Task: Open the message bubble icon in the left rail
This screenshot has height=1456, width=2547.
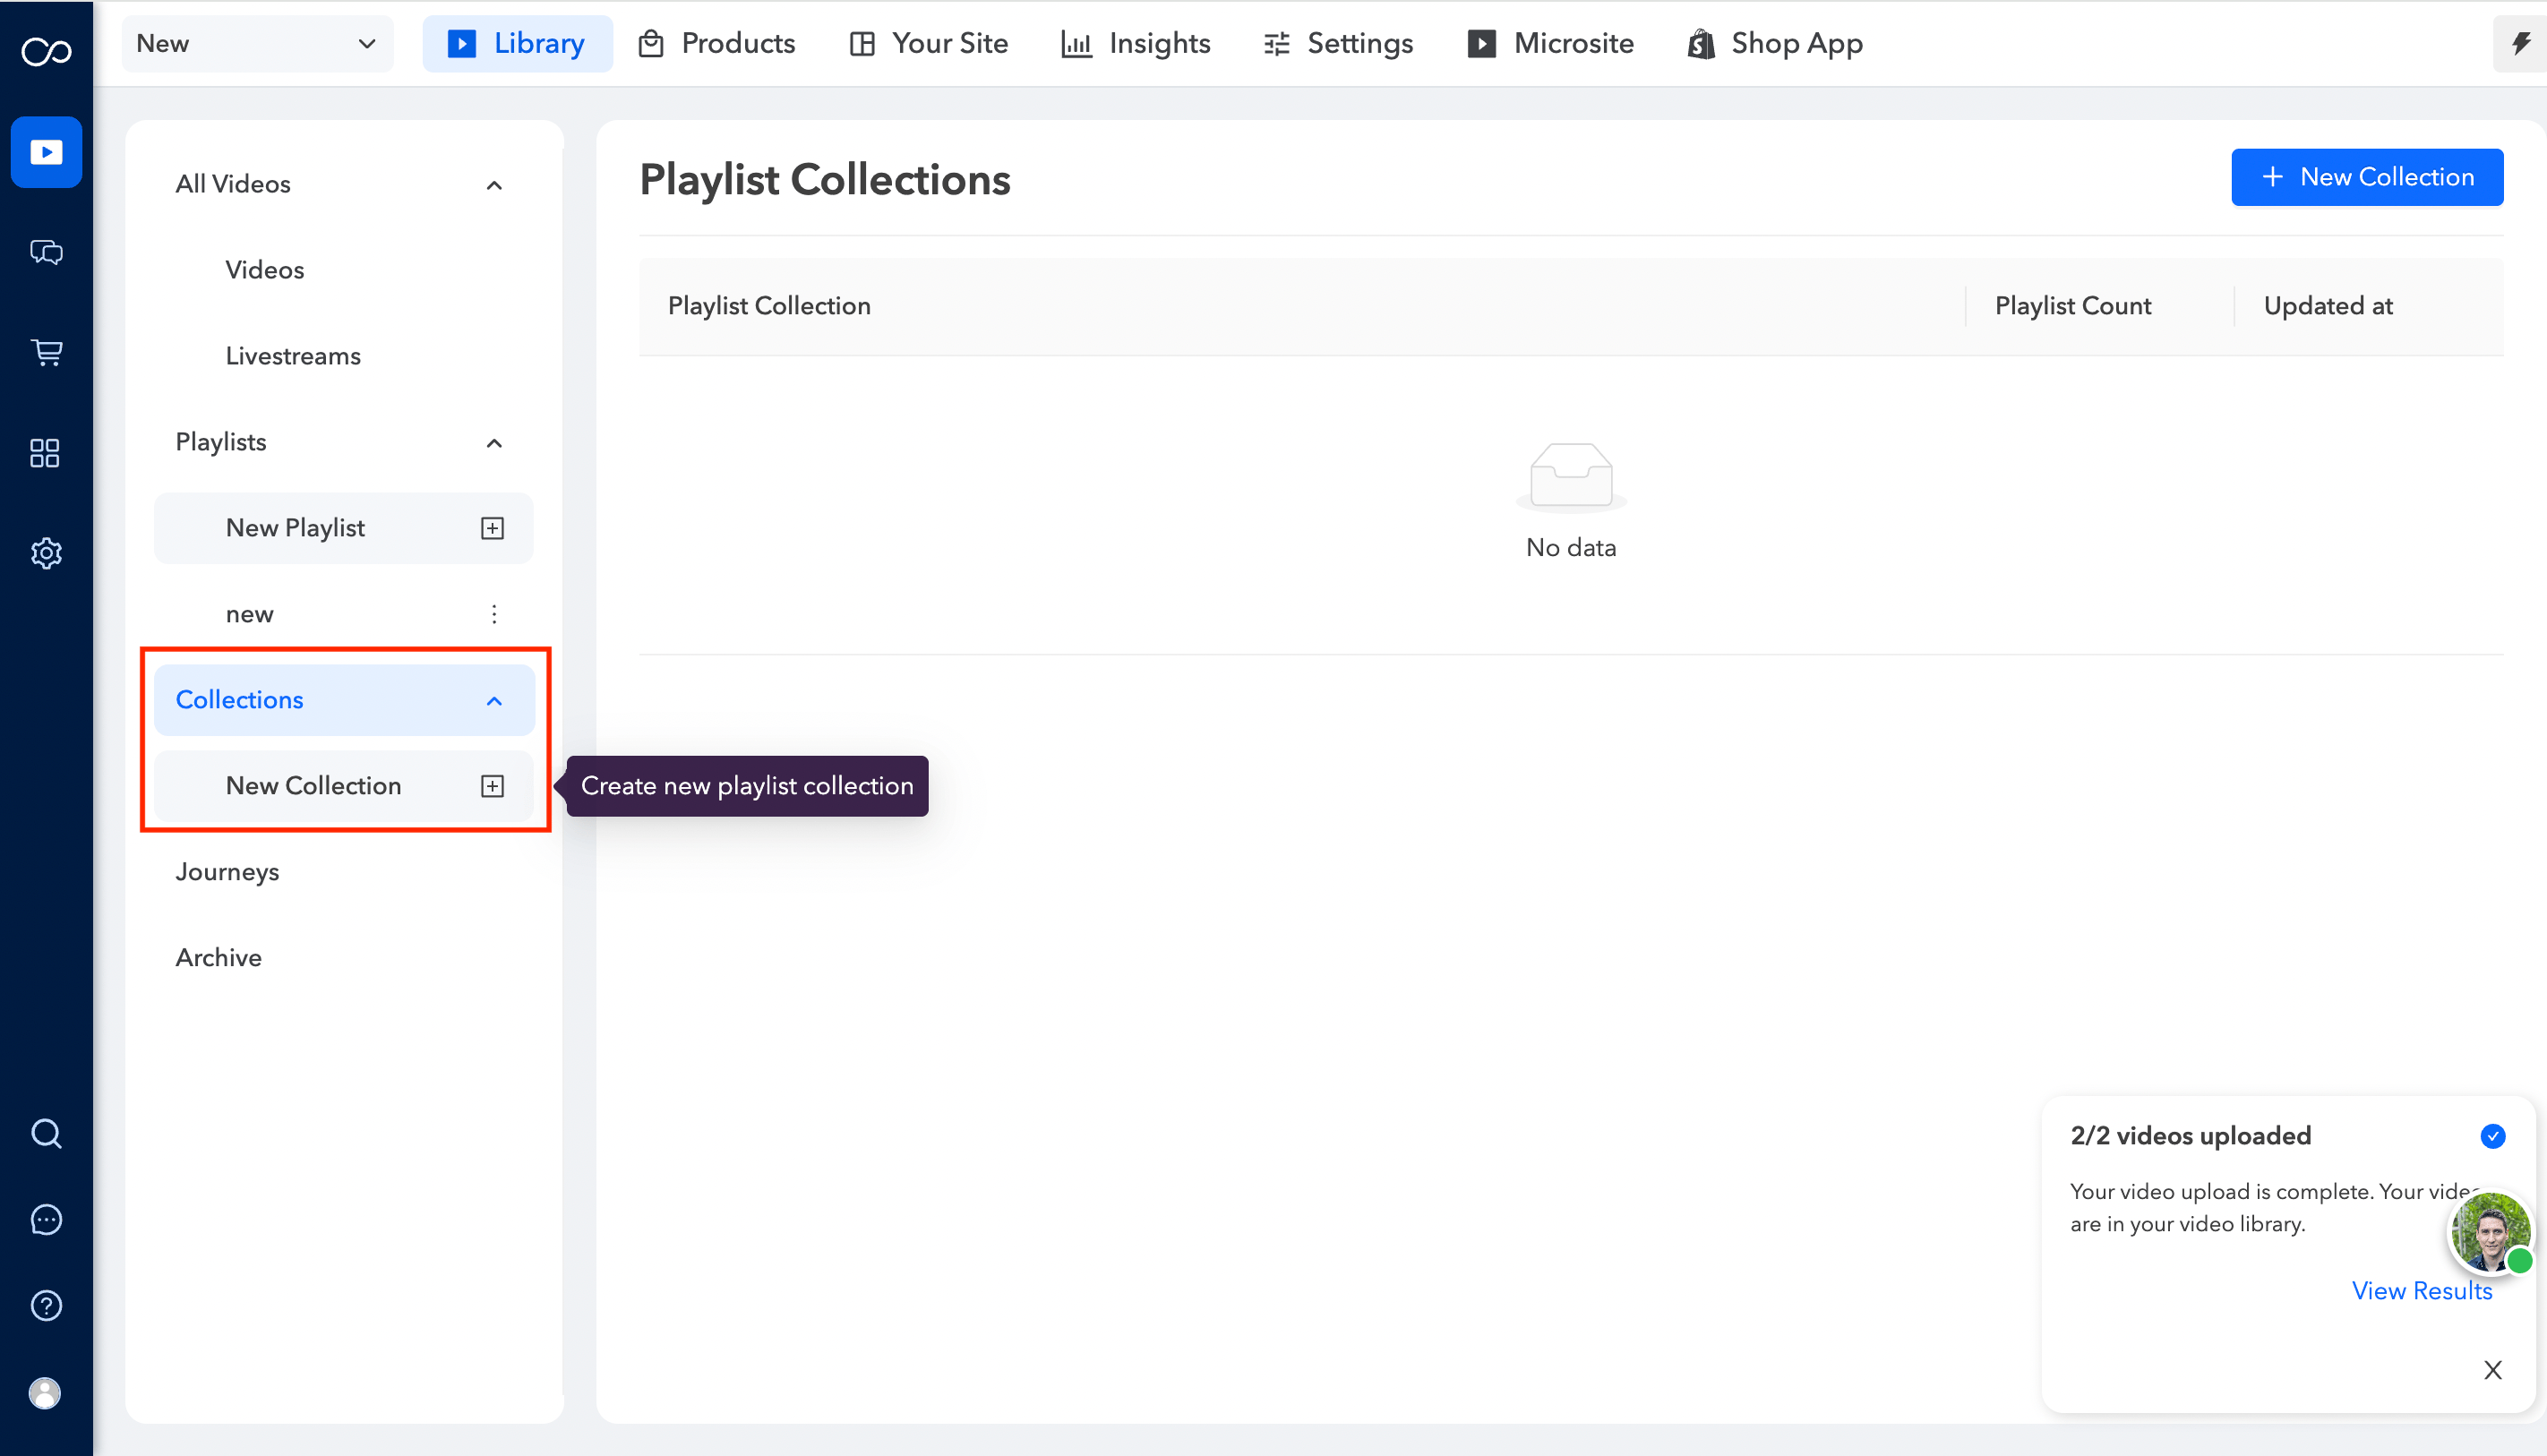Action: tap(46, 1219)
